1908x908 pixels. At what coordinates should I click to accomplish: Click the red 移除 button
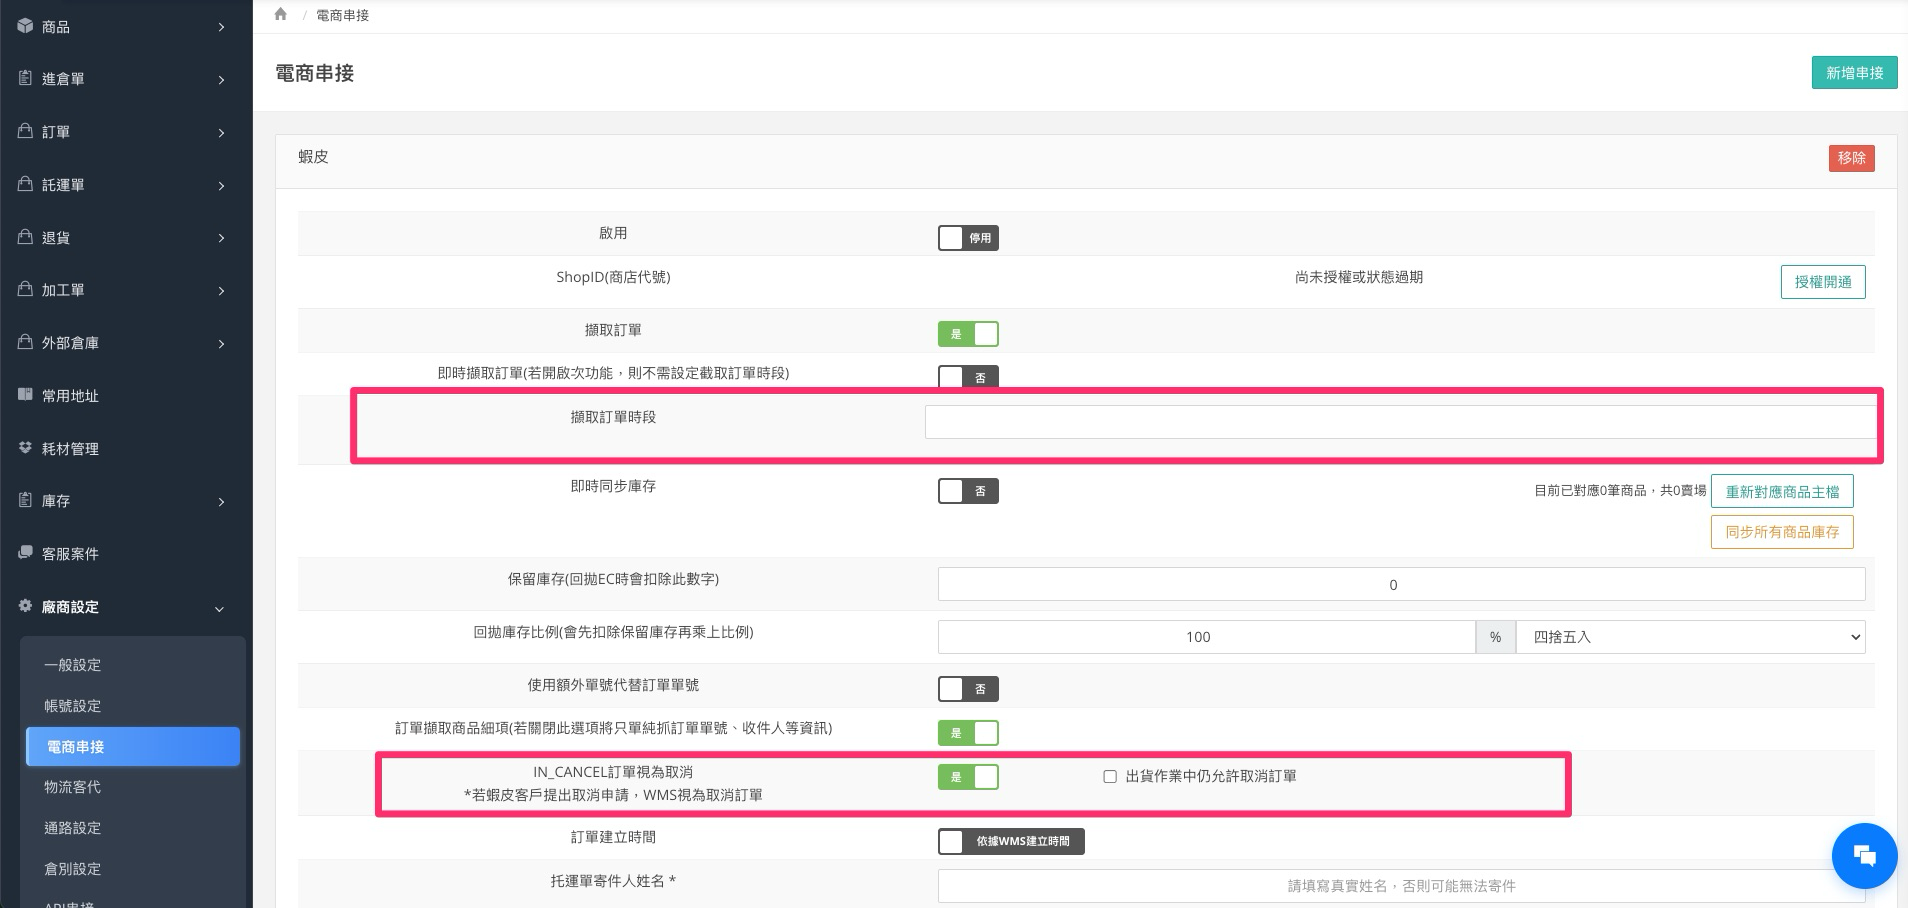click(x=1851, y=158)
